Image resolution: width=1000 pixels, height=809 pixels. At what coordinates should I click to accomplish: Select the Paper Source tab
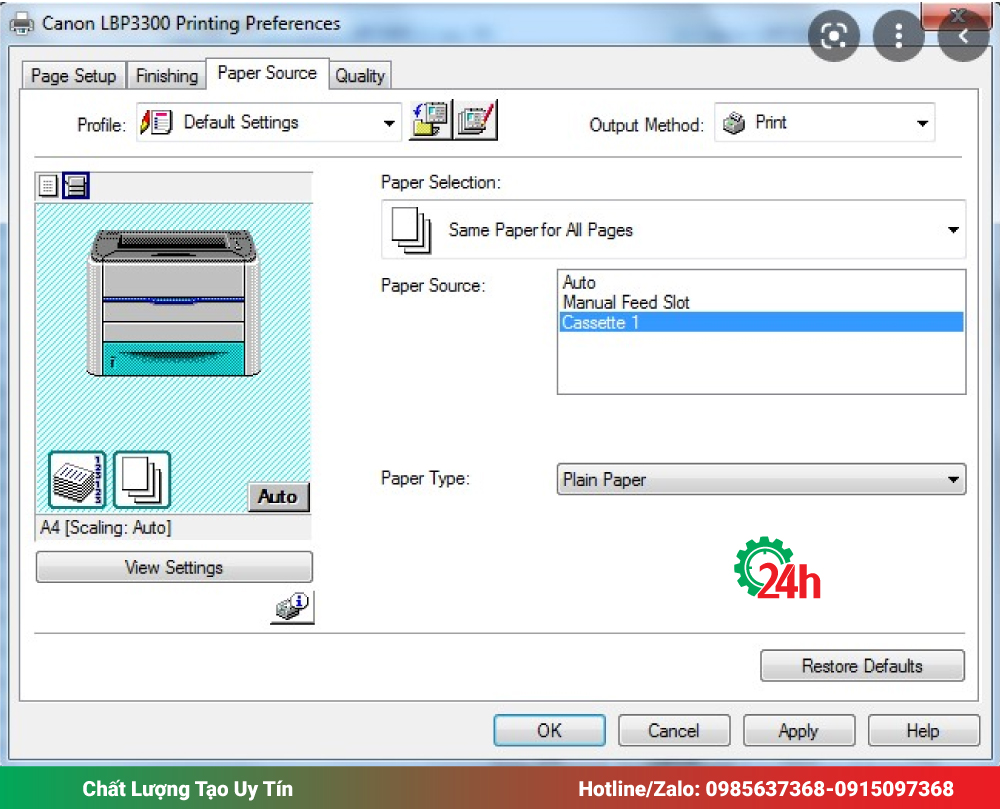point(267,73)
